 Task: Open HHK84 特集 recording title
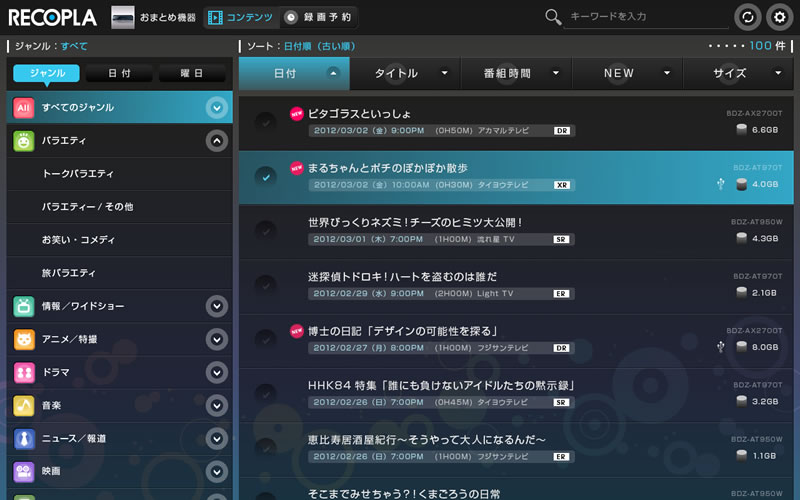(x=441, y=386)
